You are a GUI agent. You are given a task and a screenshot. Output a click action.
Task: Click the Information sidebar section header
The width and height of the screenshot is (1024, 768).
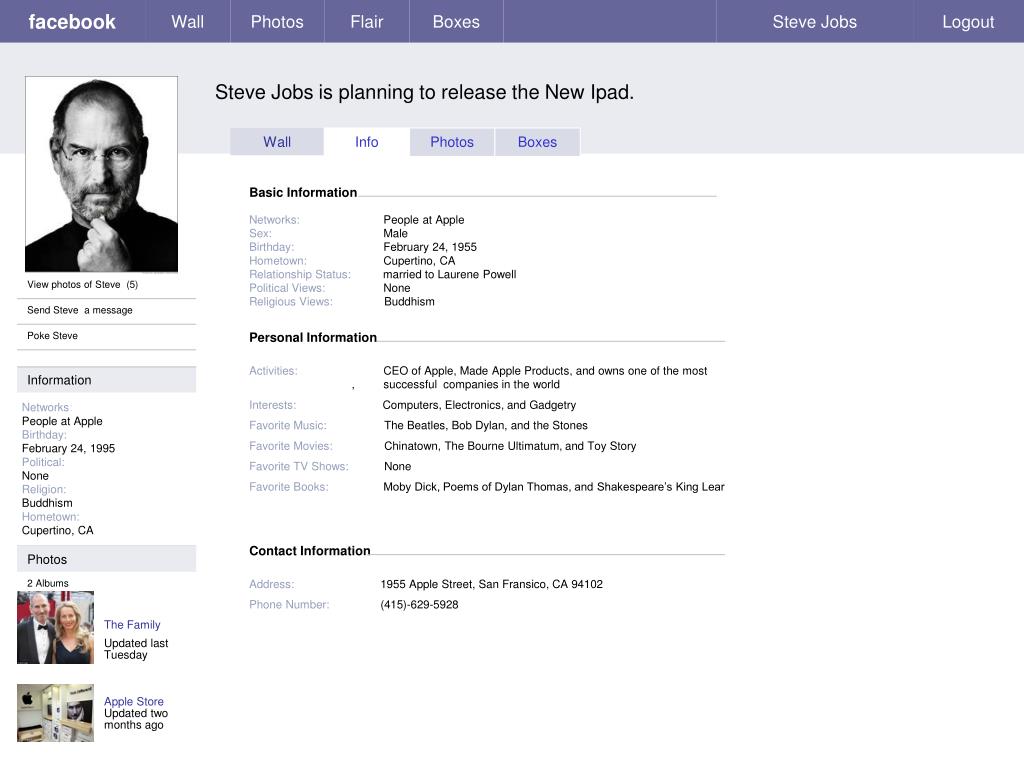(106, 379)
